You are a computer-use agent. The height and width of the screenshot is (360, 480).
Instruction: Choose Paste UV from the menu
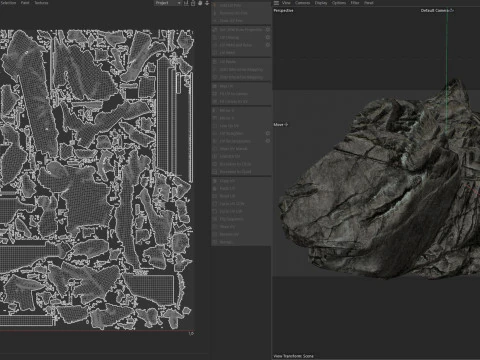click(x=241, y=188)
